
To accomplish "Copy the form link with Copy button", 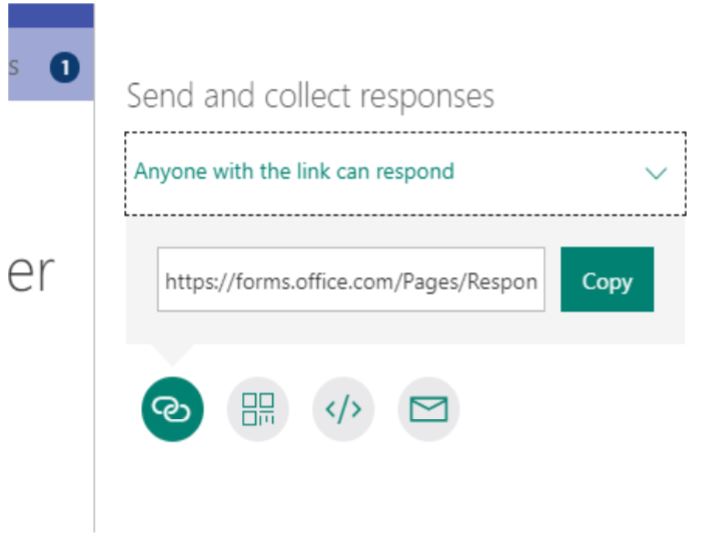I will (x=607, y=279).
